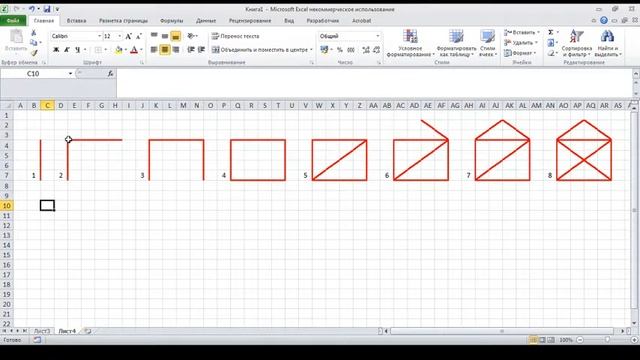The image size is (640, 360).
Task: Align text to middle of cell
Action: (164, 36)
